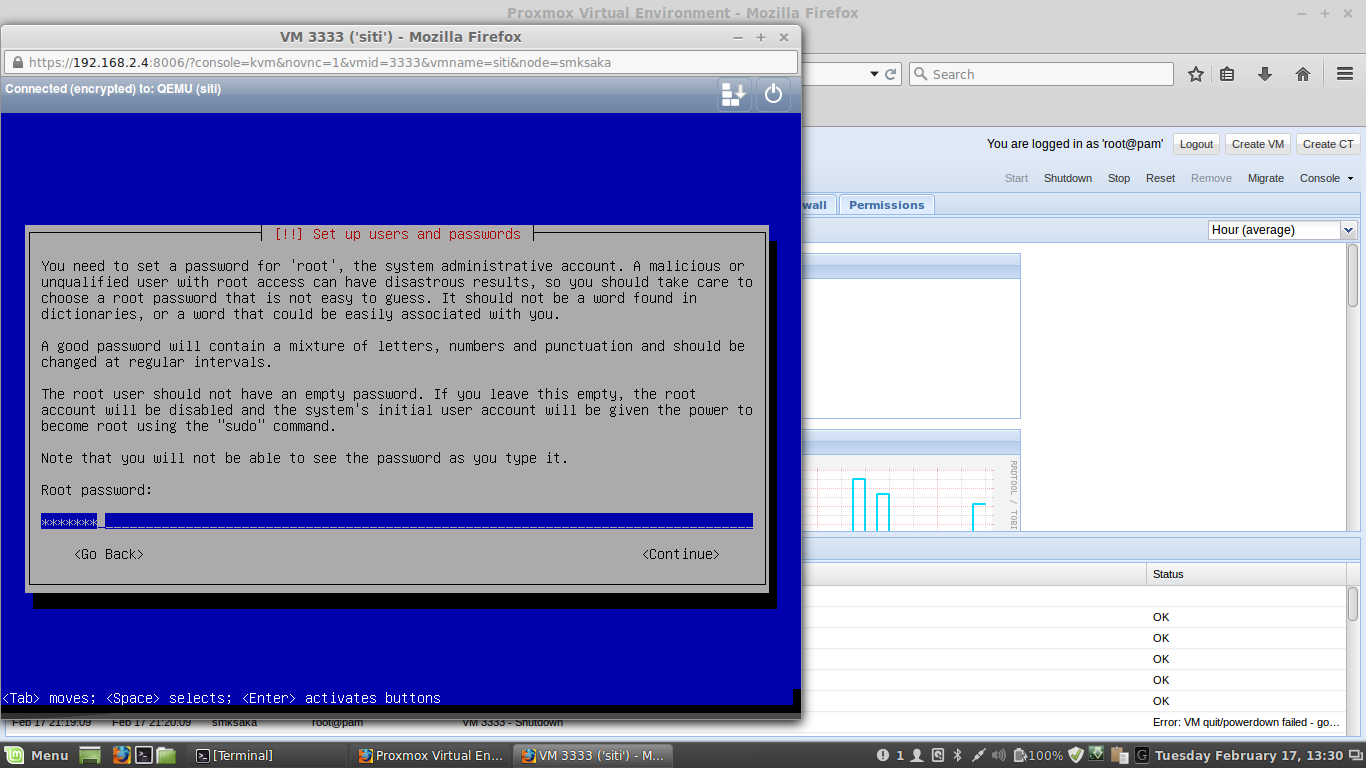Switch to Proxmox Virtual Environment taskbar window

tap(432, 755)
